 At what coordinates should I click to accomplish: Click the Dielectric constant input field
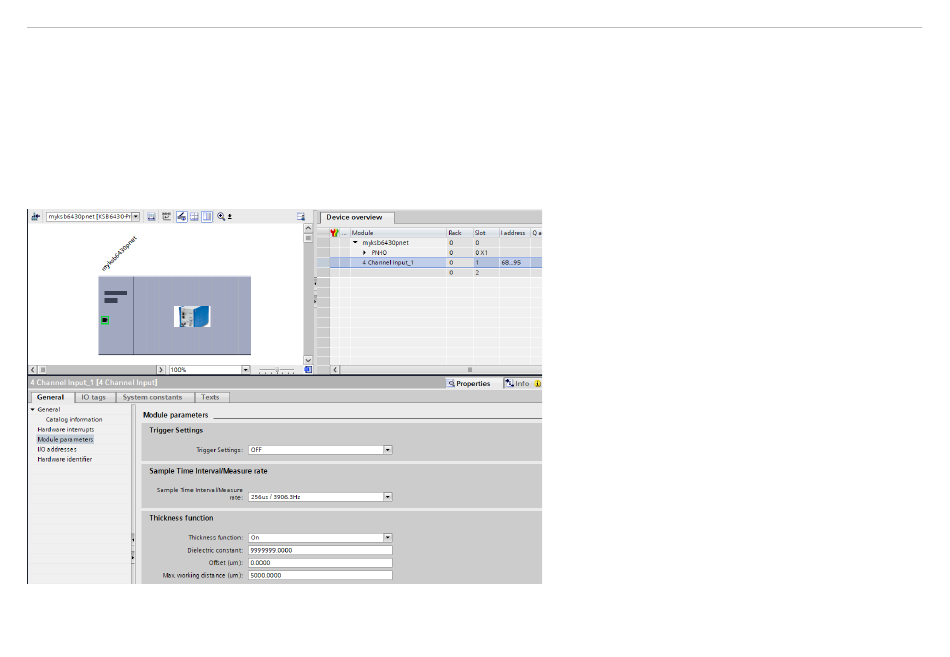pyautogui.click(x=321, y=550)
